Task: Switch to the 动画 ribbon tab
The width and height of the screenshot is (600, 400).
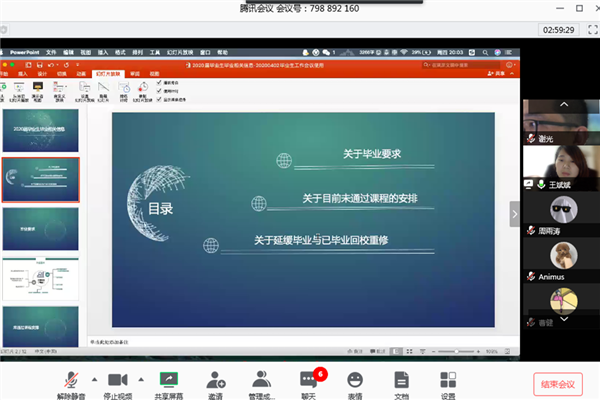Action: [x=81, y=74]
